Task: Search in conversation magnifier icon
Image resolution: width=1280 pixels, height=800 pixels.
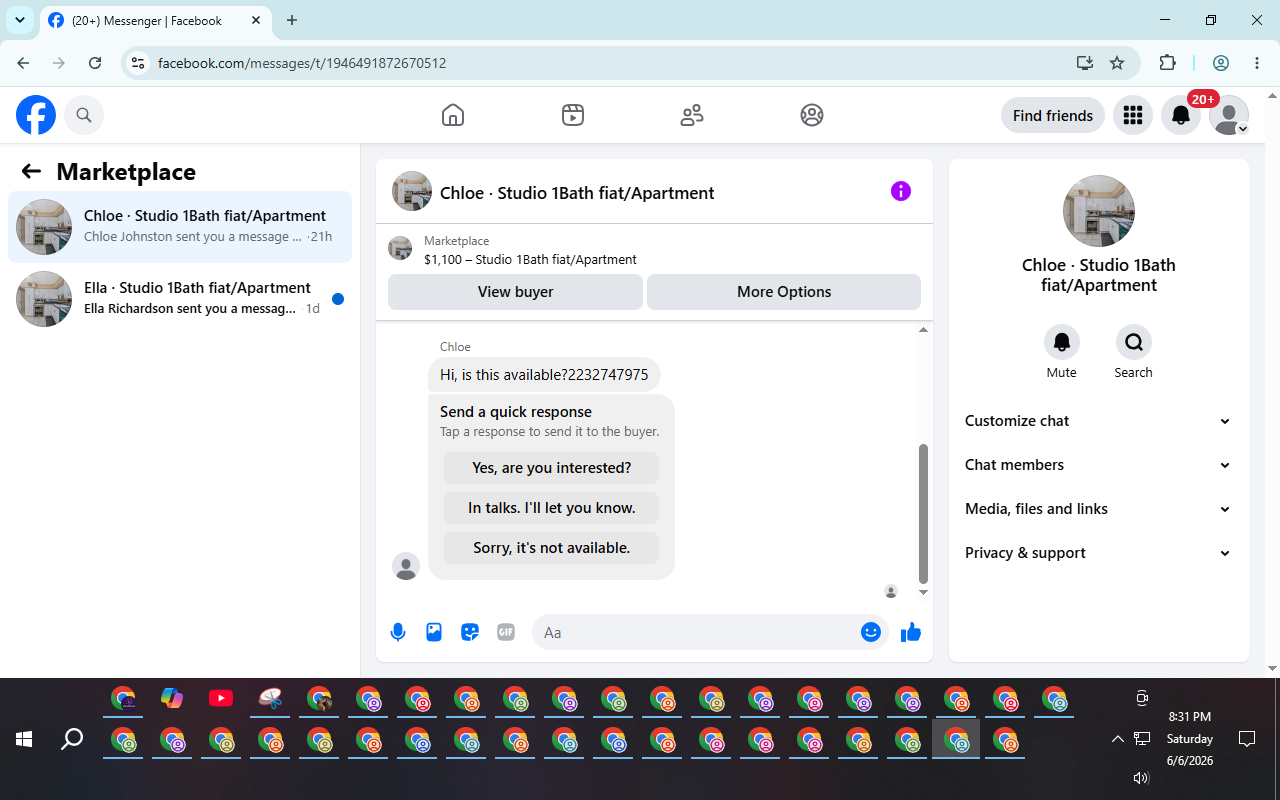Action: point(1134,342)
